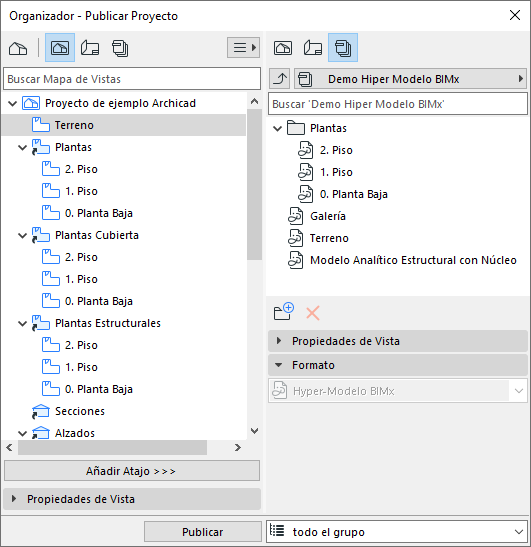The image size is (531, 547).
Task: Select the Plantas folder in publisher set
Action: 328,128
